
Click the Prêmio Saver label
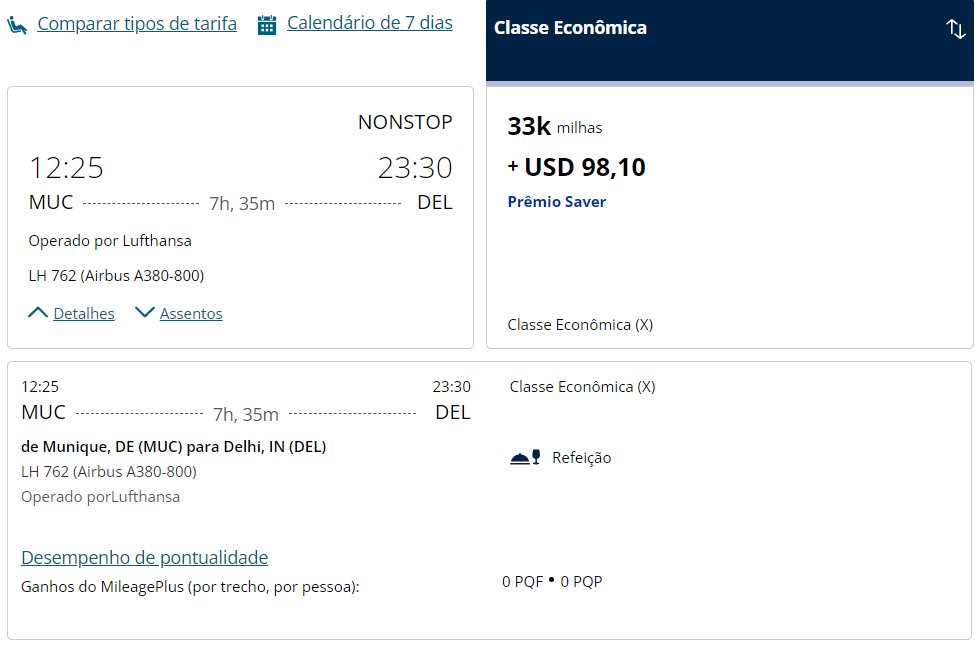[x=557, y=202]
